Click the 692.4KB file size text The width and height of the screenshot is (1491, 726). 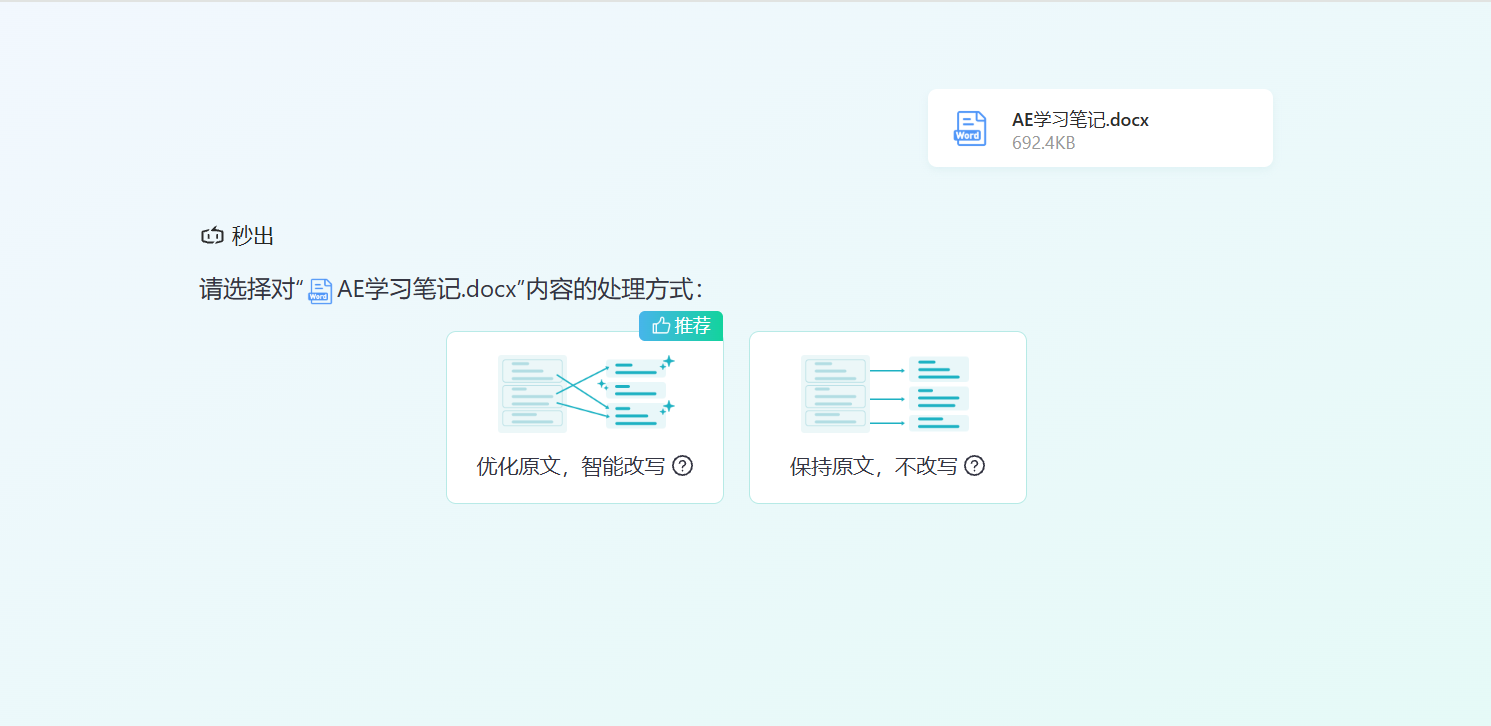1043,143
